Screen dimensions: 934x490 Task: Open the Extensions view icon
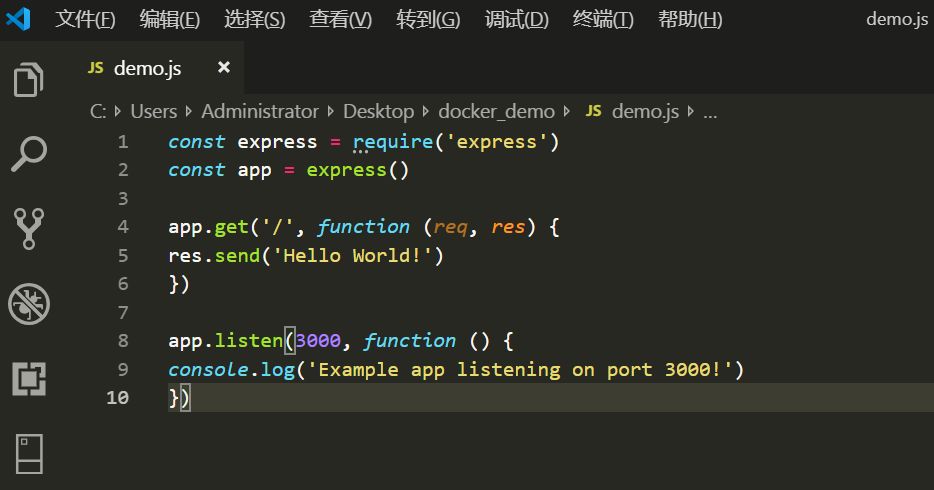point(29,379)
